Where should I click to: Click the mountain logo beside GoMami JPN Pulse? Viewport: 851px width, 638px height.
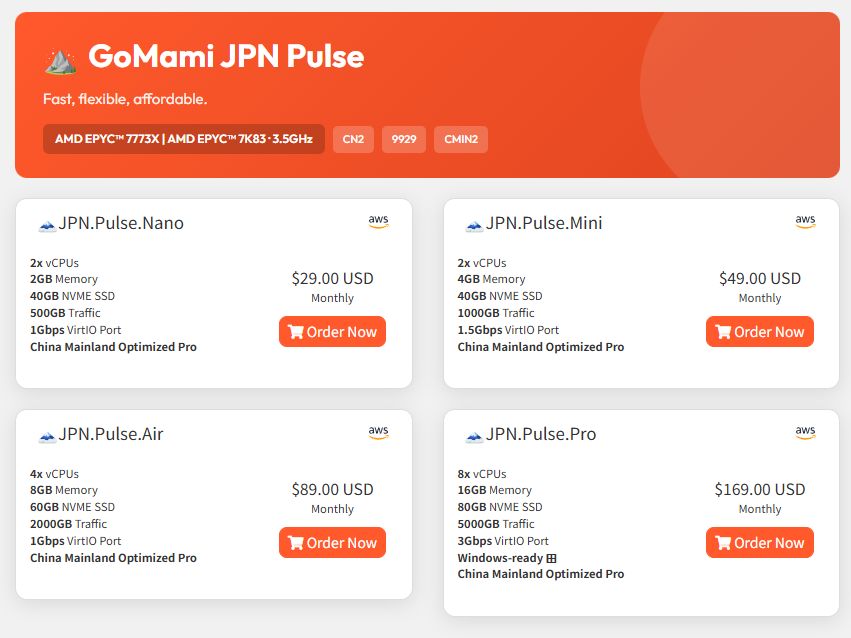tap(60, 59)
